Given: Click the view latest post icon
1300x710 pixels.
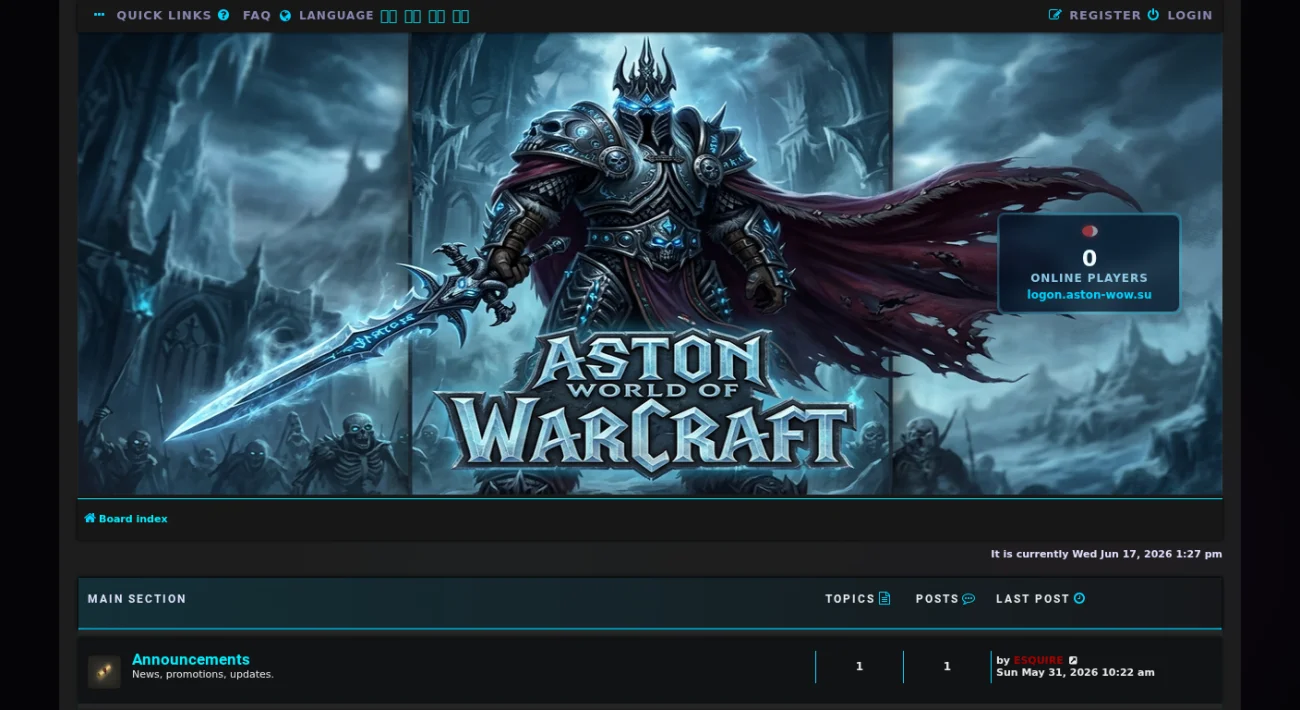Looking at the screenshot, I should 1073,660.
